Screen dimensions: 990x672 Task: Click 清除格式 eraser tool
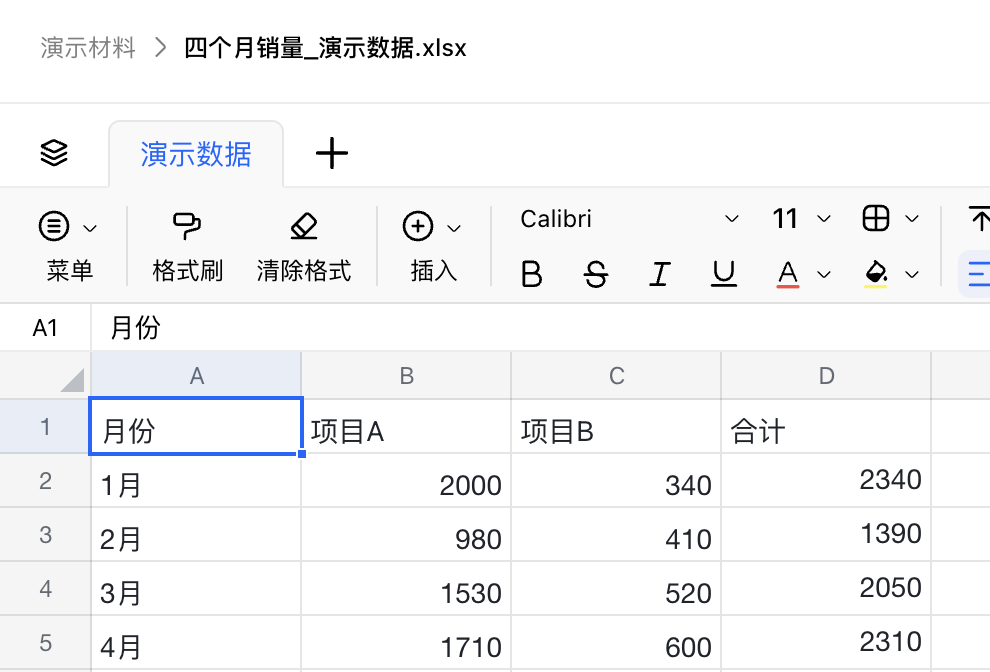pyautogui.click(x=304, y=245)
